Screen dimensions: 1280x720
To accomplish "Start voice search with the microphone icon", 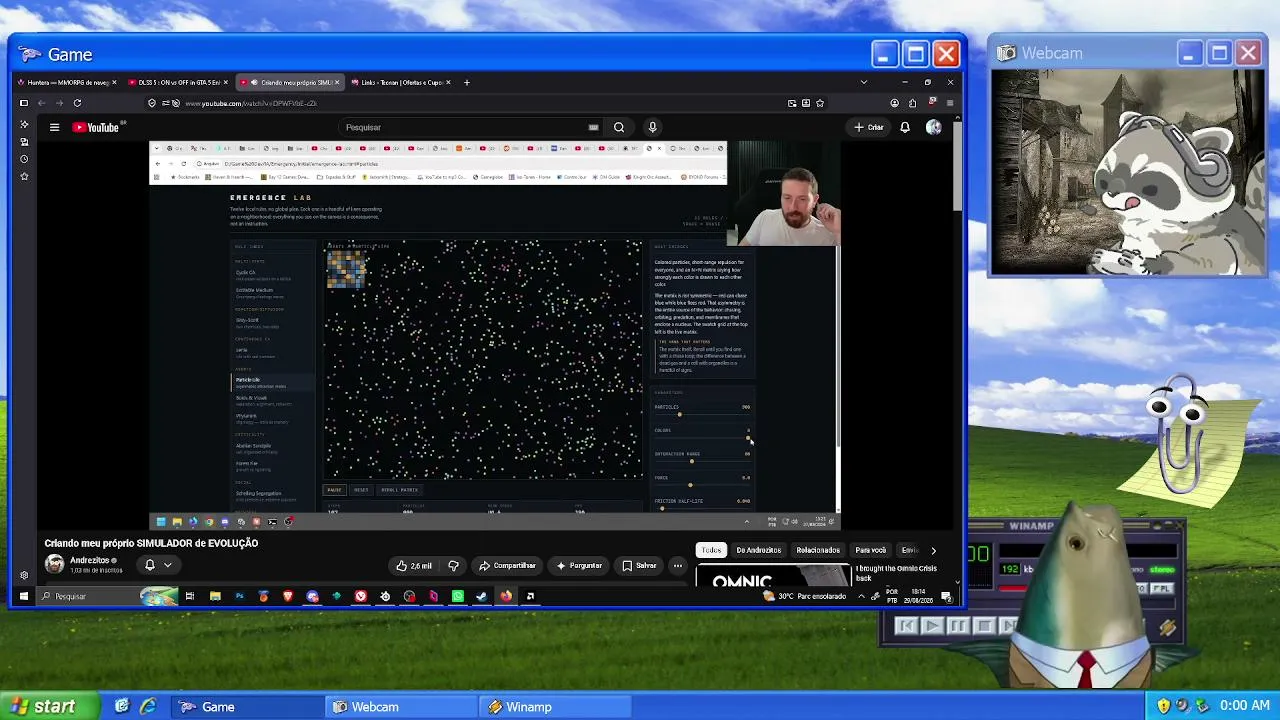I will [x=652, y=127].
